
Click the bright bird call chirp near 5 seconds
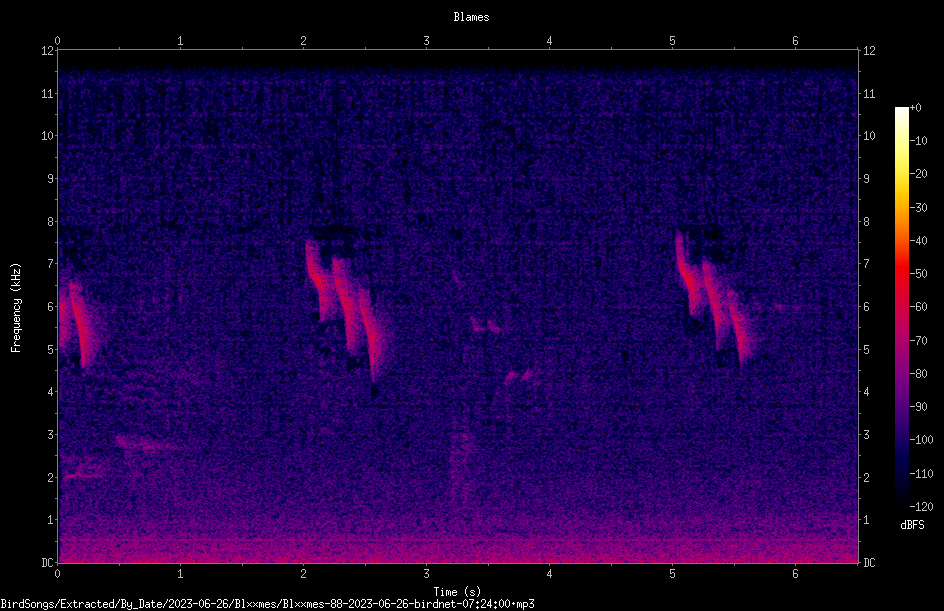click(716, 301)
